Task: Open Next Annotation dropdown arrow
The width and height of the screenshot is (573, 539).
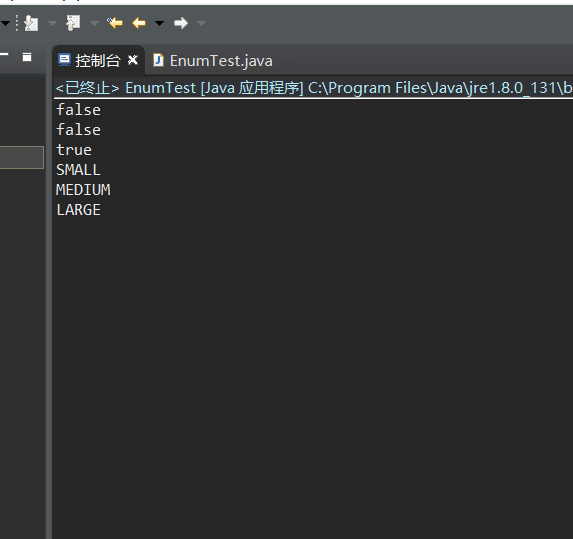Action: point(52,24)
